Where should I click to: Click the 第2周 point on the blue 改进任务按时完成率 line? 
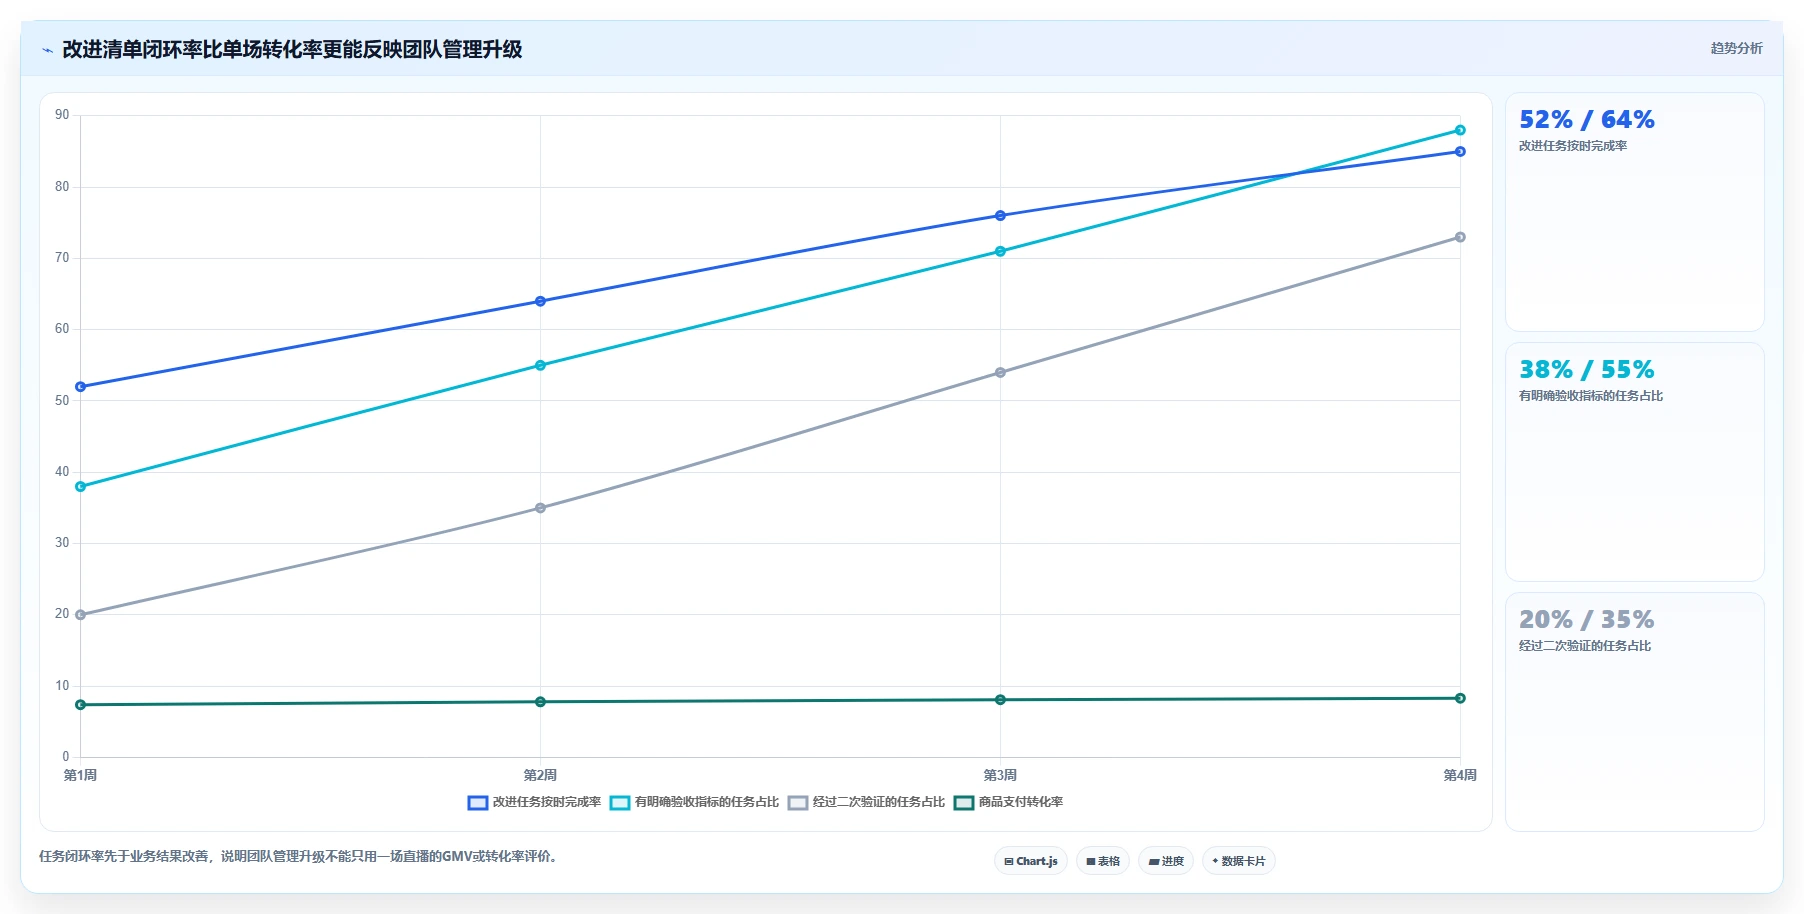click(x=540, y=301)
